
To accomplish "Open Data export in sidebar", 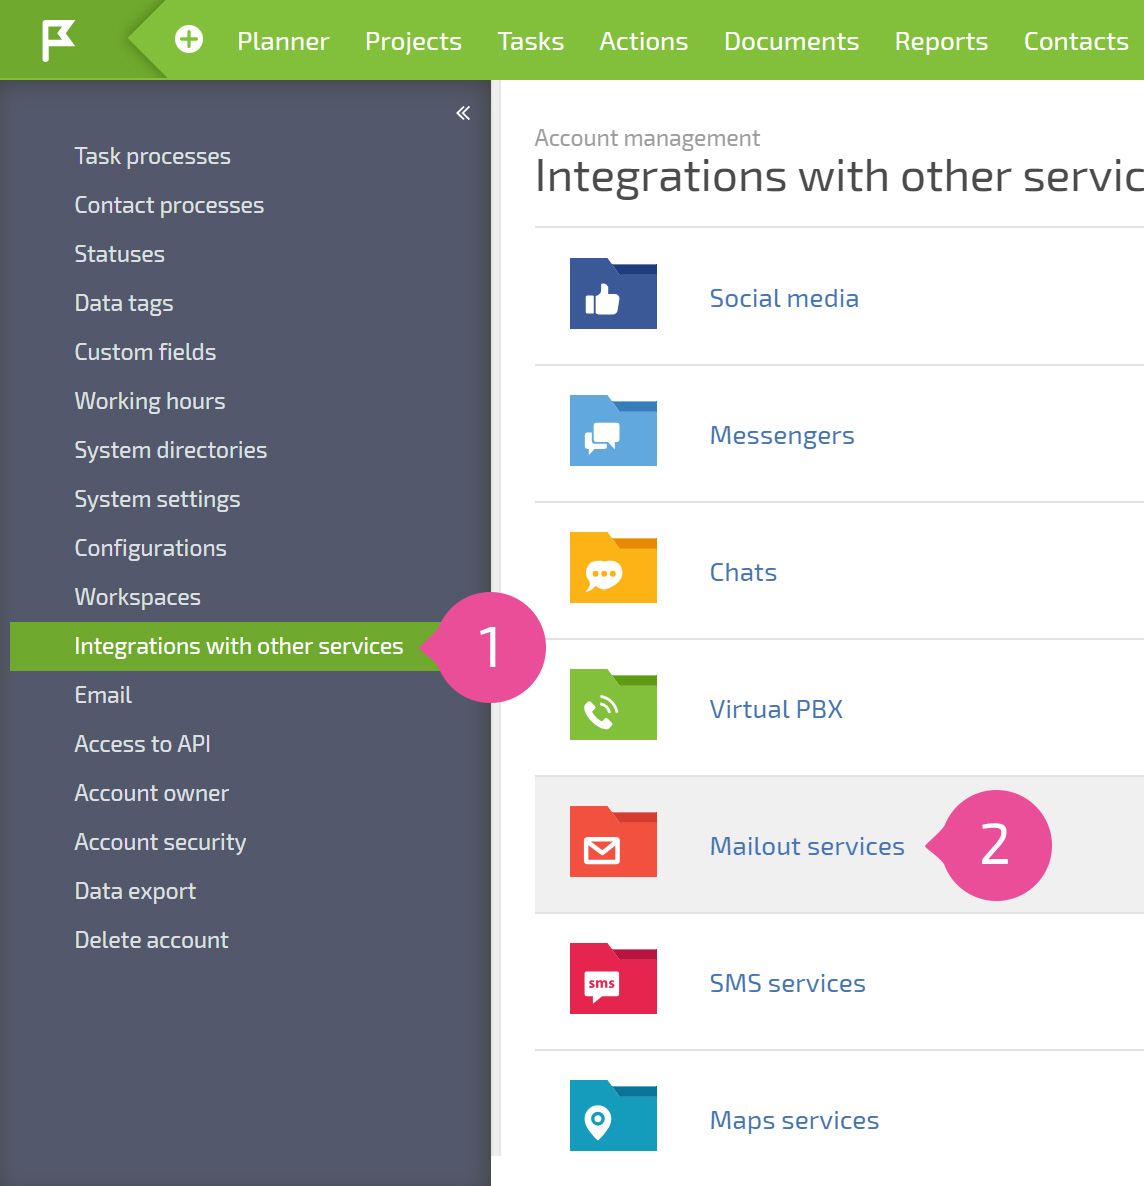I will point(135,891).
